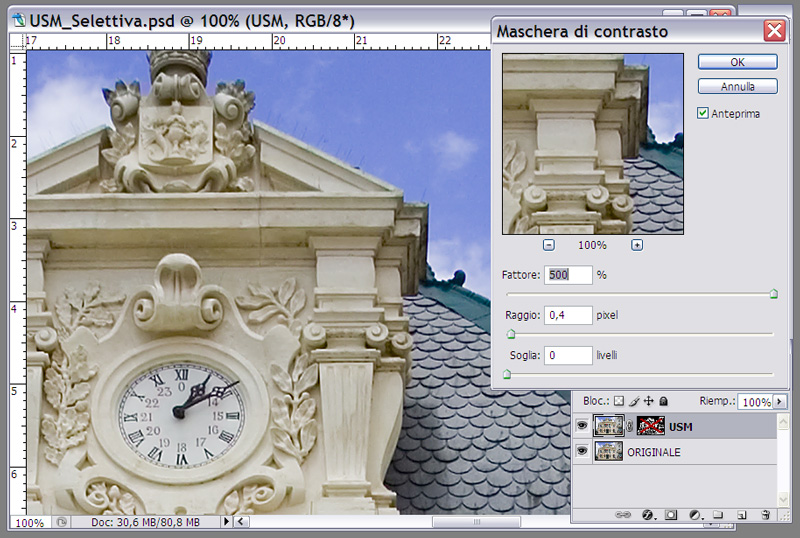Open the layer style fx menu
The width and height of the screenshot is (800, 538).
coord(647,515)
